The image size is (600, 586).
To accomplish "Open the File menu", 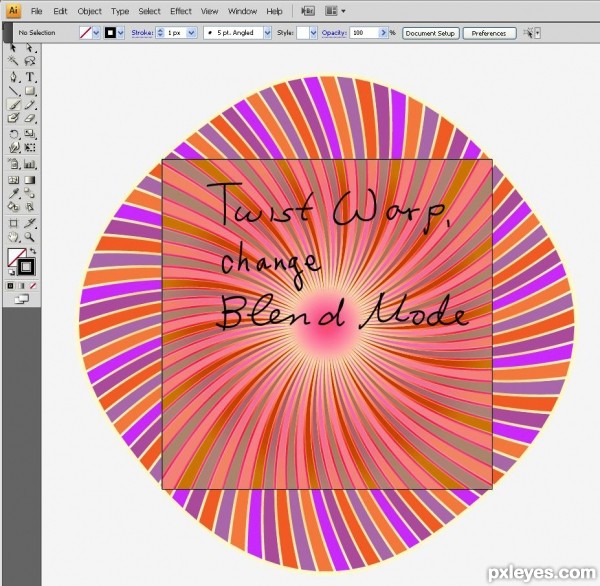I will (x=36, y=11).
